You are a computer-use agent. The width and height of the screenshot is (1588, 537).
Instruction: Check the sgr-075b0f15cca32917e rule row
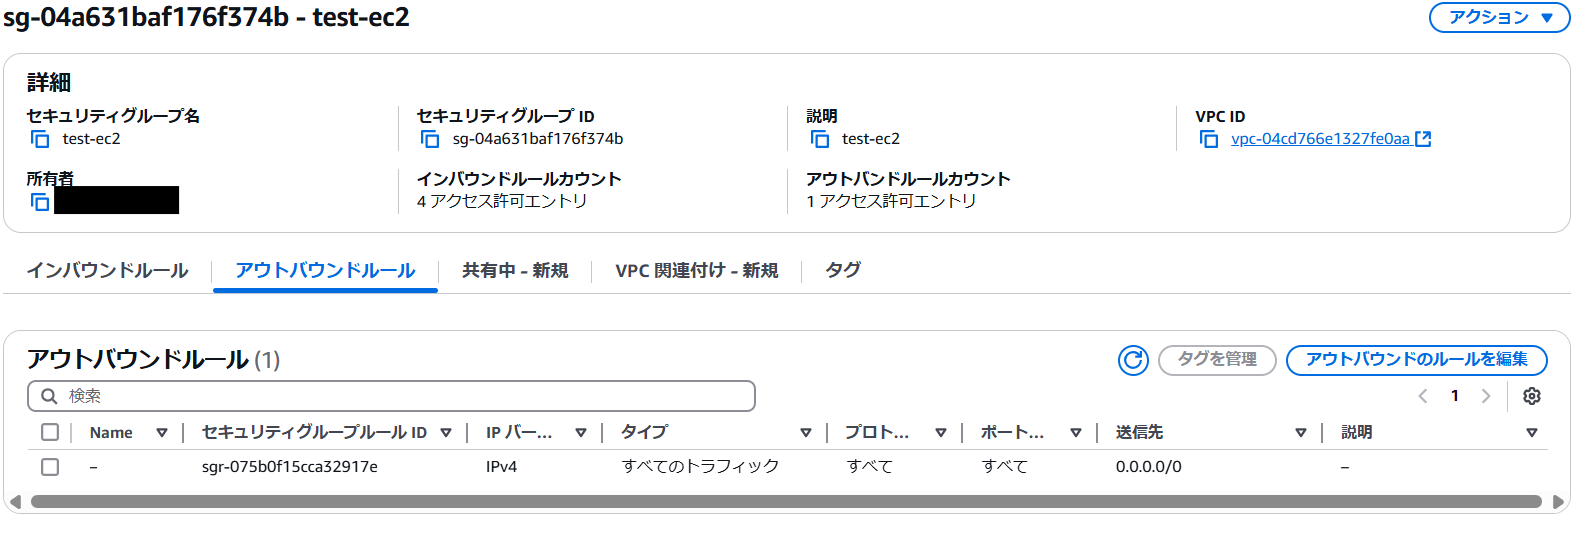[50, 467]
